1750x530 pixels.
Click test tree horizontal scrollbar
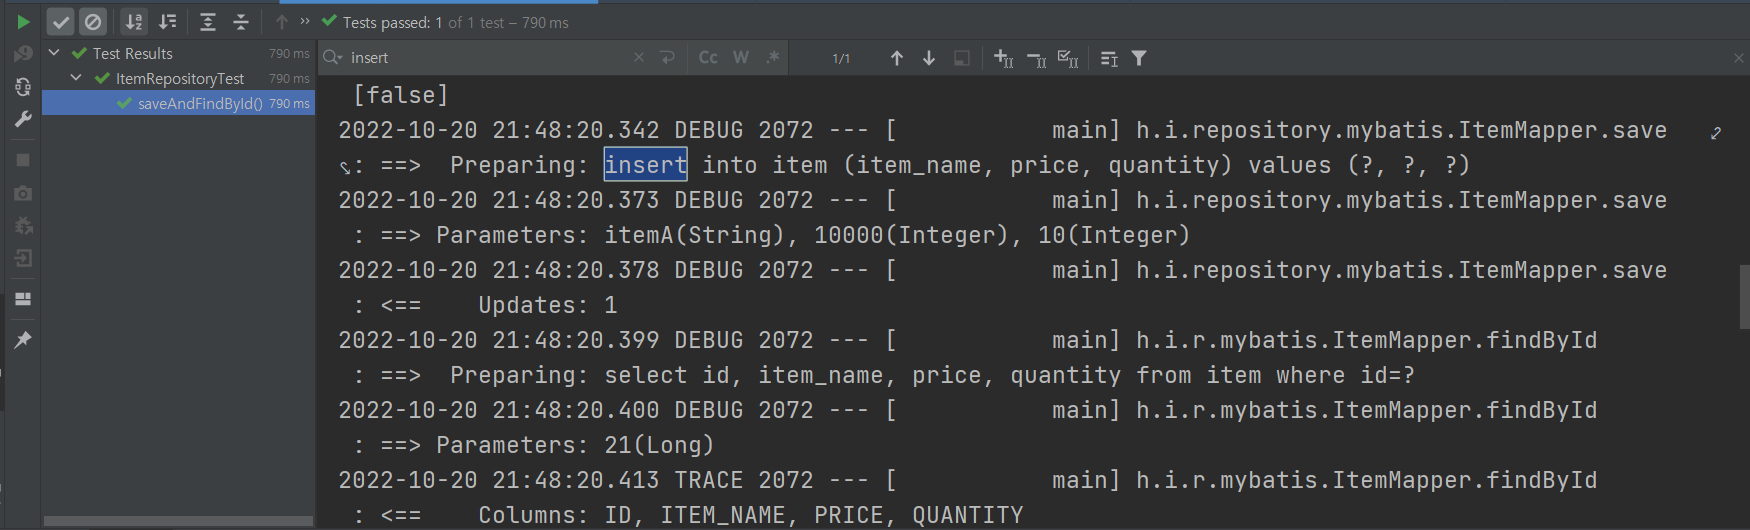tap(178, 521)
